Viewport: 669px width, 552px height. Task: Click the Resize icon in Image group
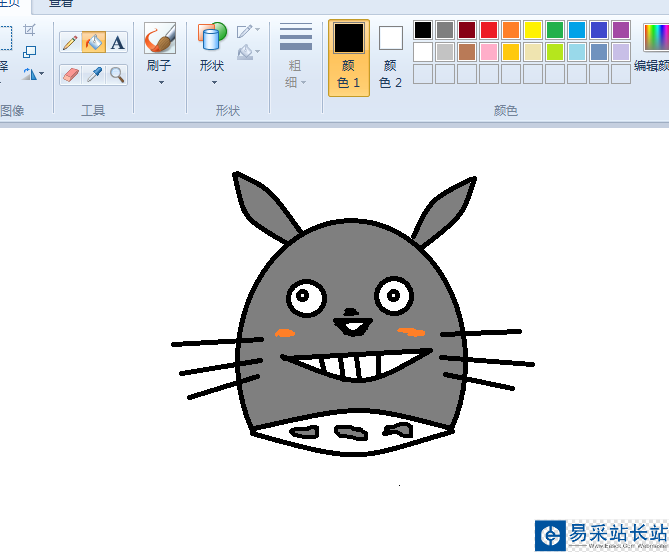pos(30,52)
